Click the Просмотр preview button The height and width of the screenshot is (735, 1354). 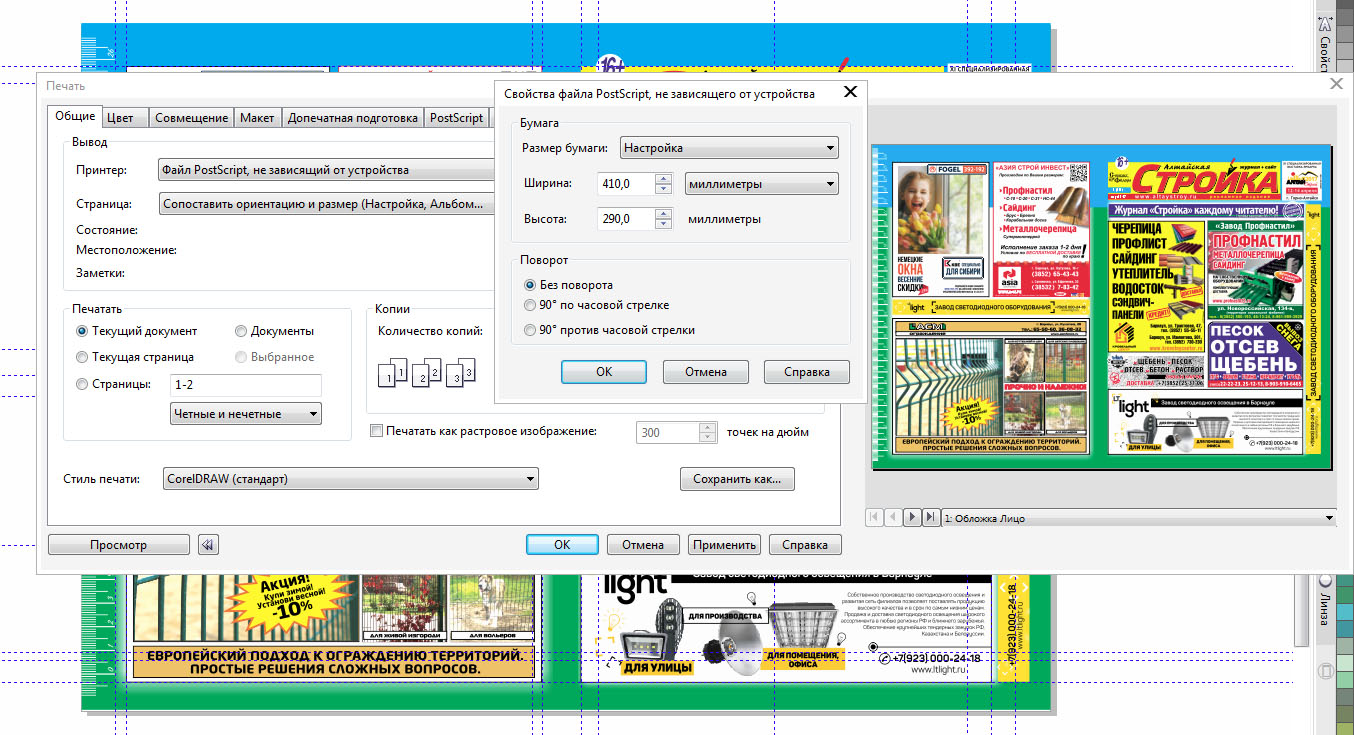[118, 545]
